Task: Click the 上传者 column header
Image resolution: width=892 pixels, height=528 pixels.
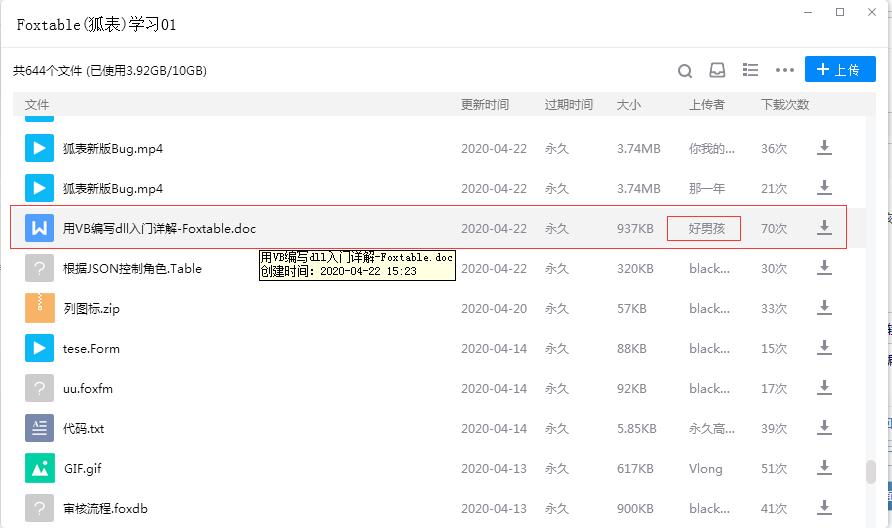Action: [706, 105]
